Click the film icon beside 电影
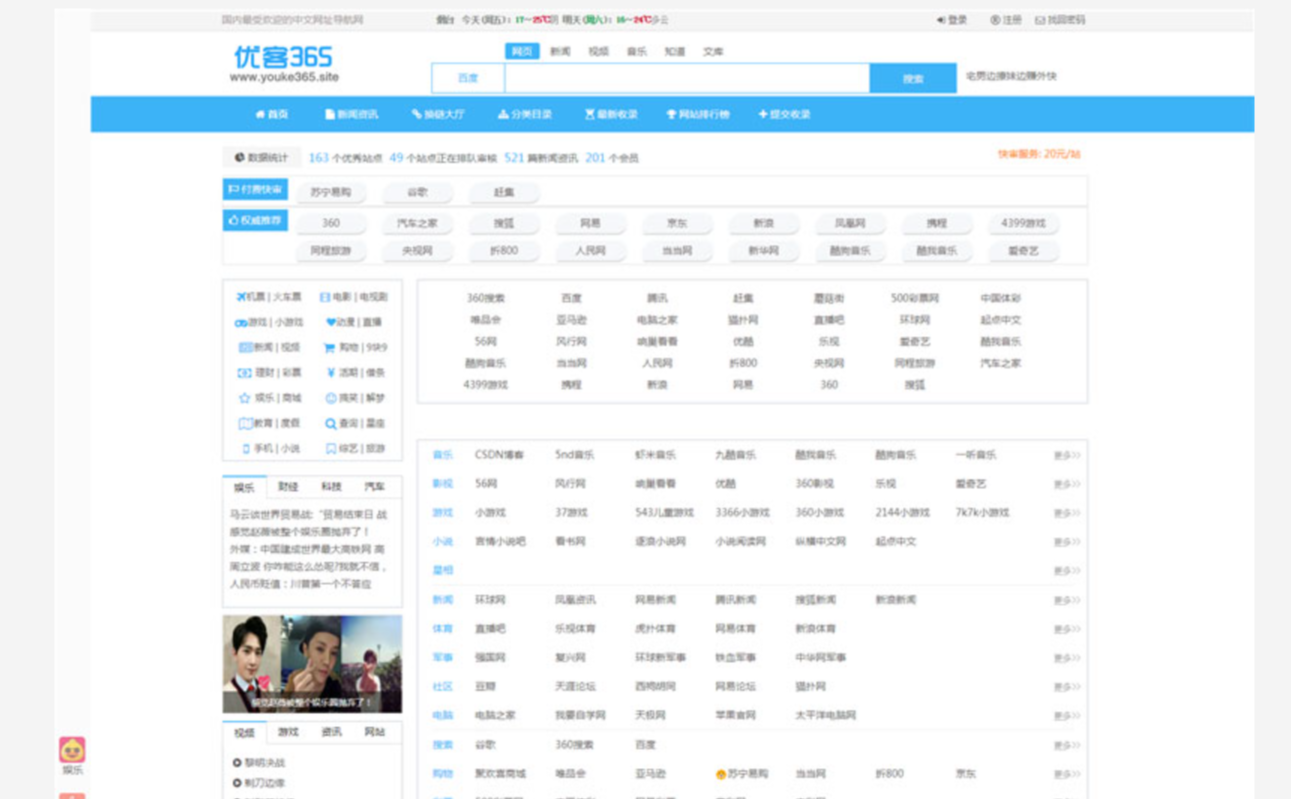 pos(325,297)
